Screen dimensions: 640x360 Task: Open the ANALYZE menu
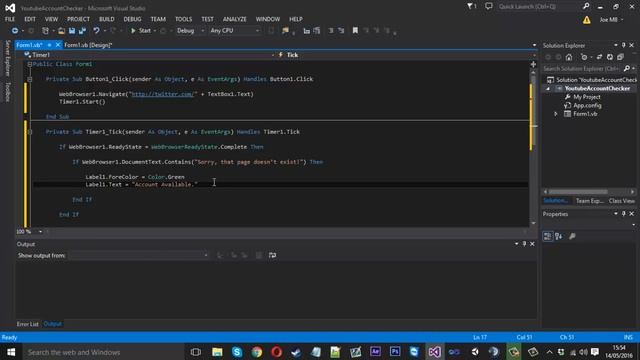click(234, 19)
